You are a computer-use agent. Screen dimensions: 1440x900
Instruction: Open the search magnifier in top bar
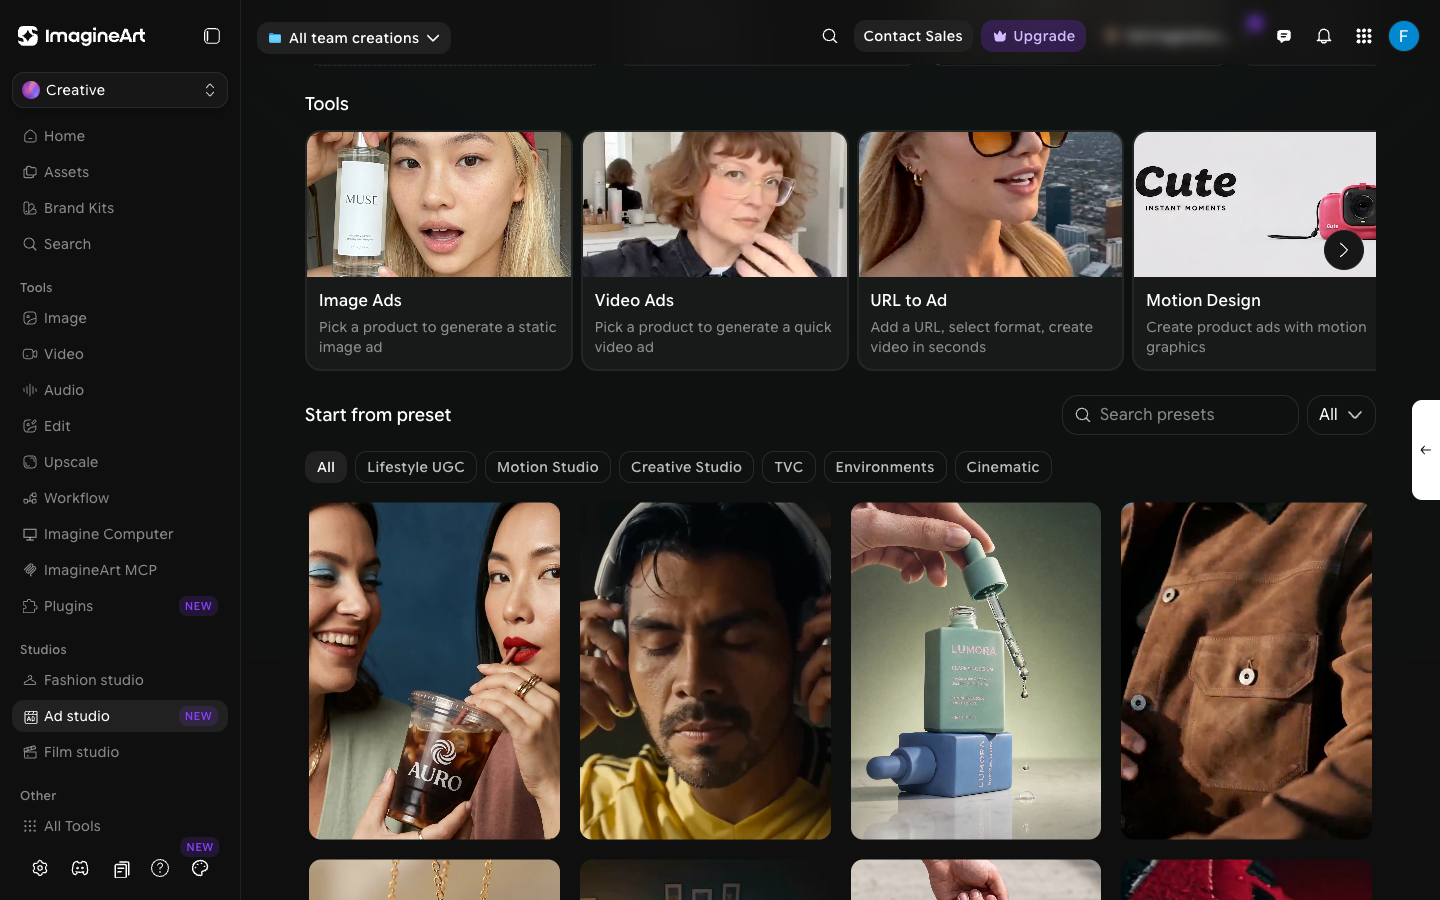pyautogui.click(x=830, y=36)
